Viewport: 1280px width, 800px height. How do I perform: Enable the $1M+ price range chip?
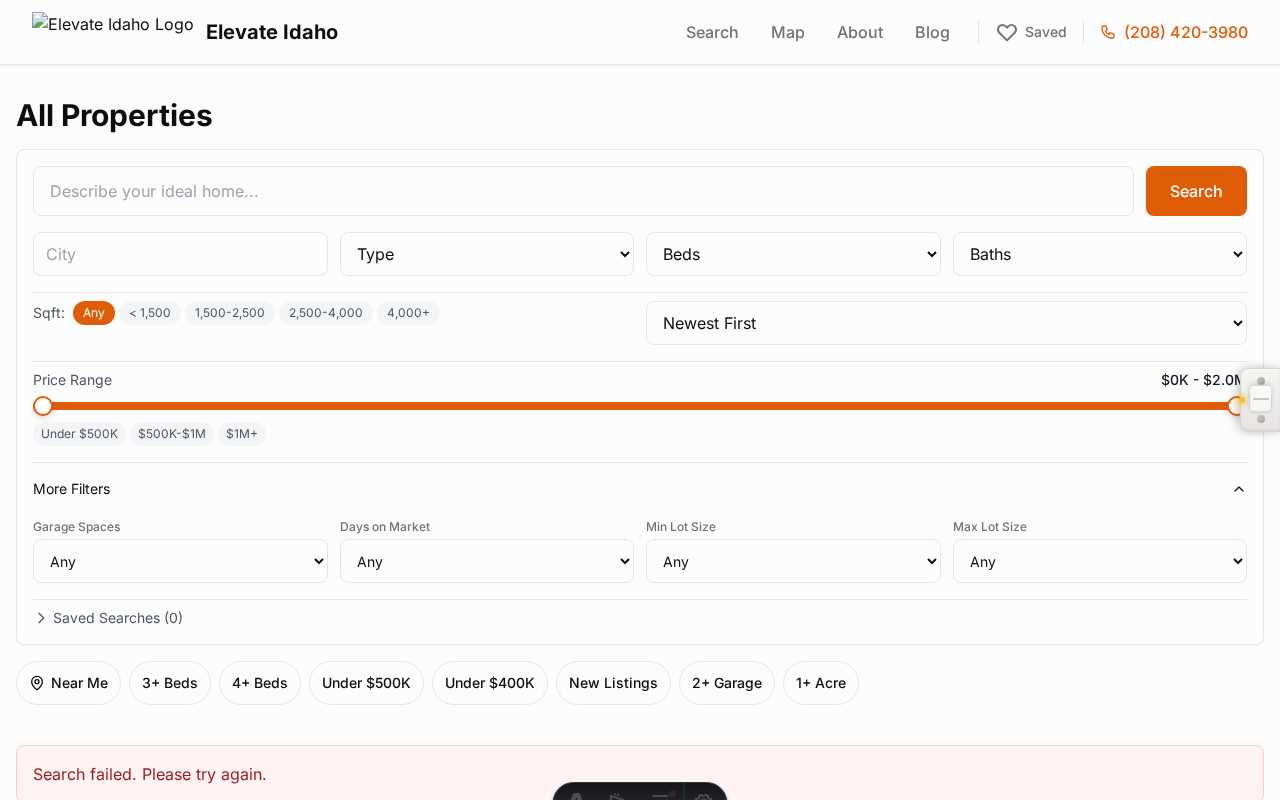tap(241, 434)
